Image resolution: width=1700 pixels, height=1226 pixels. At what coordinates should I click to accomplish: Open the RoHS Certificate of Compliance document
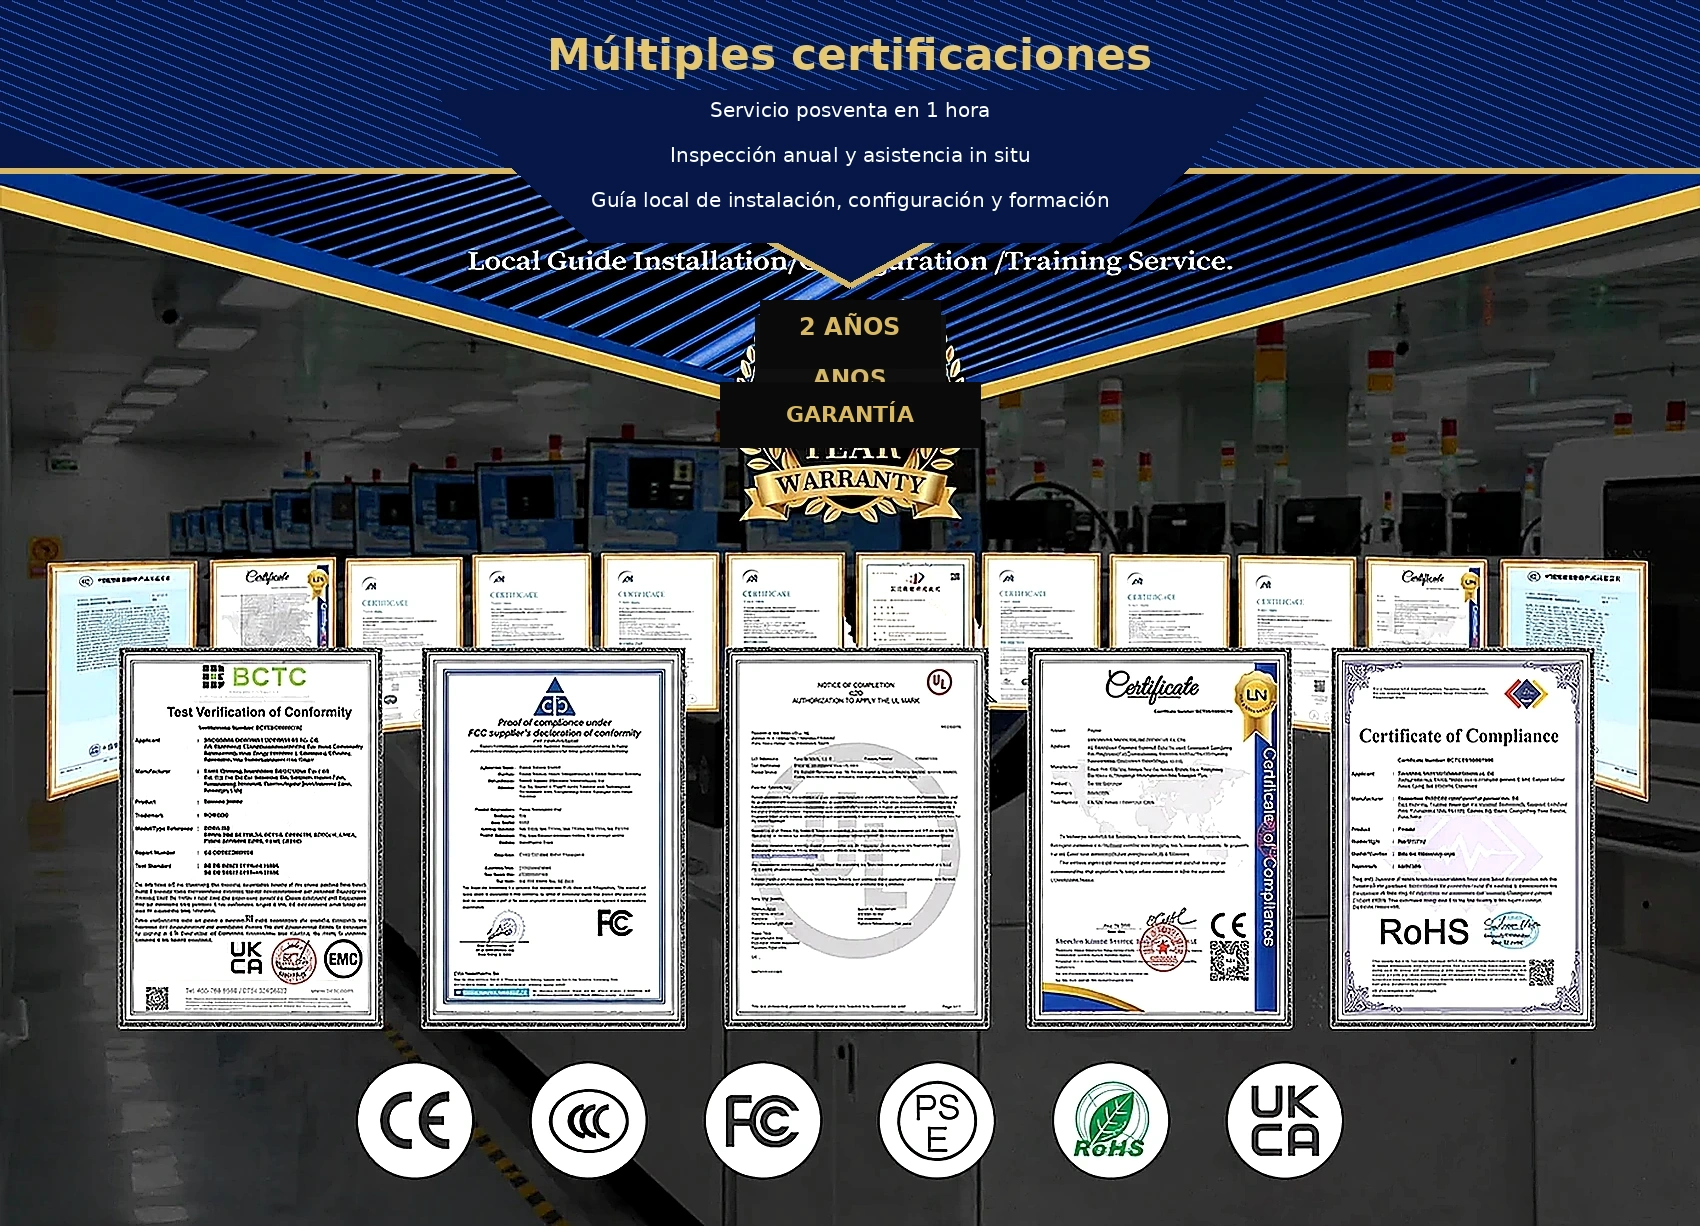pos(1463,838)
